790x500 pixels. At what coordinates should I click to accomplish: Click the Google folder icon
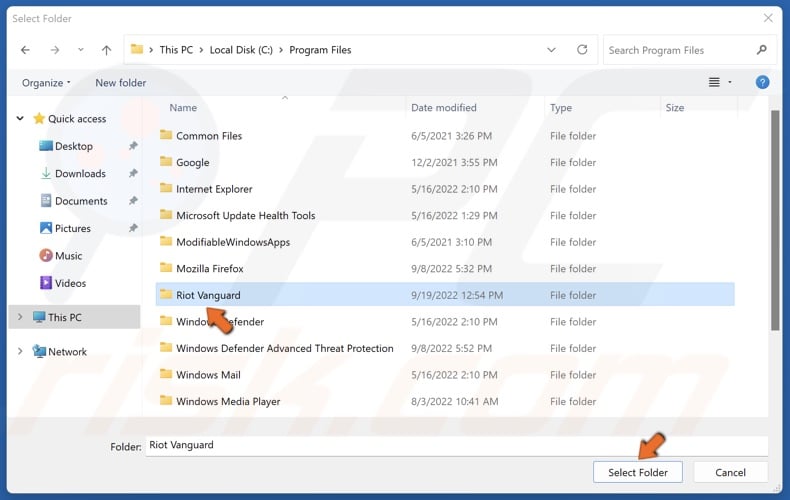click(x=166, y=161)
